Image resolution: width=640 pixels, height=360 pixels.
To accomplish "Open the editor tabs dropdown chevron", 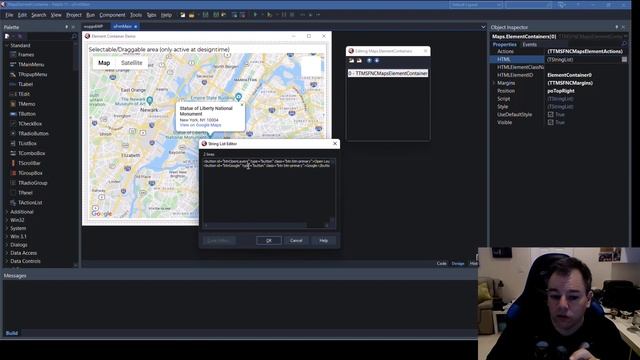I will point(483,27).
